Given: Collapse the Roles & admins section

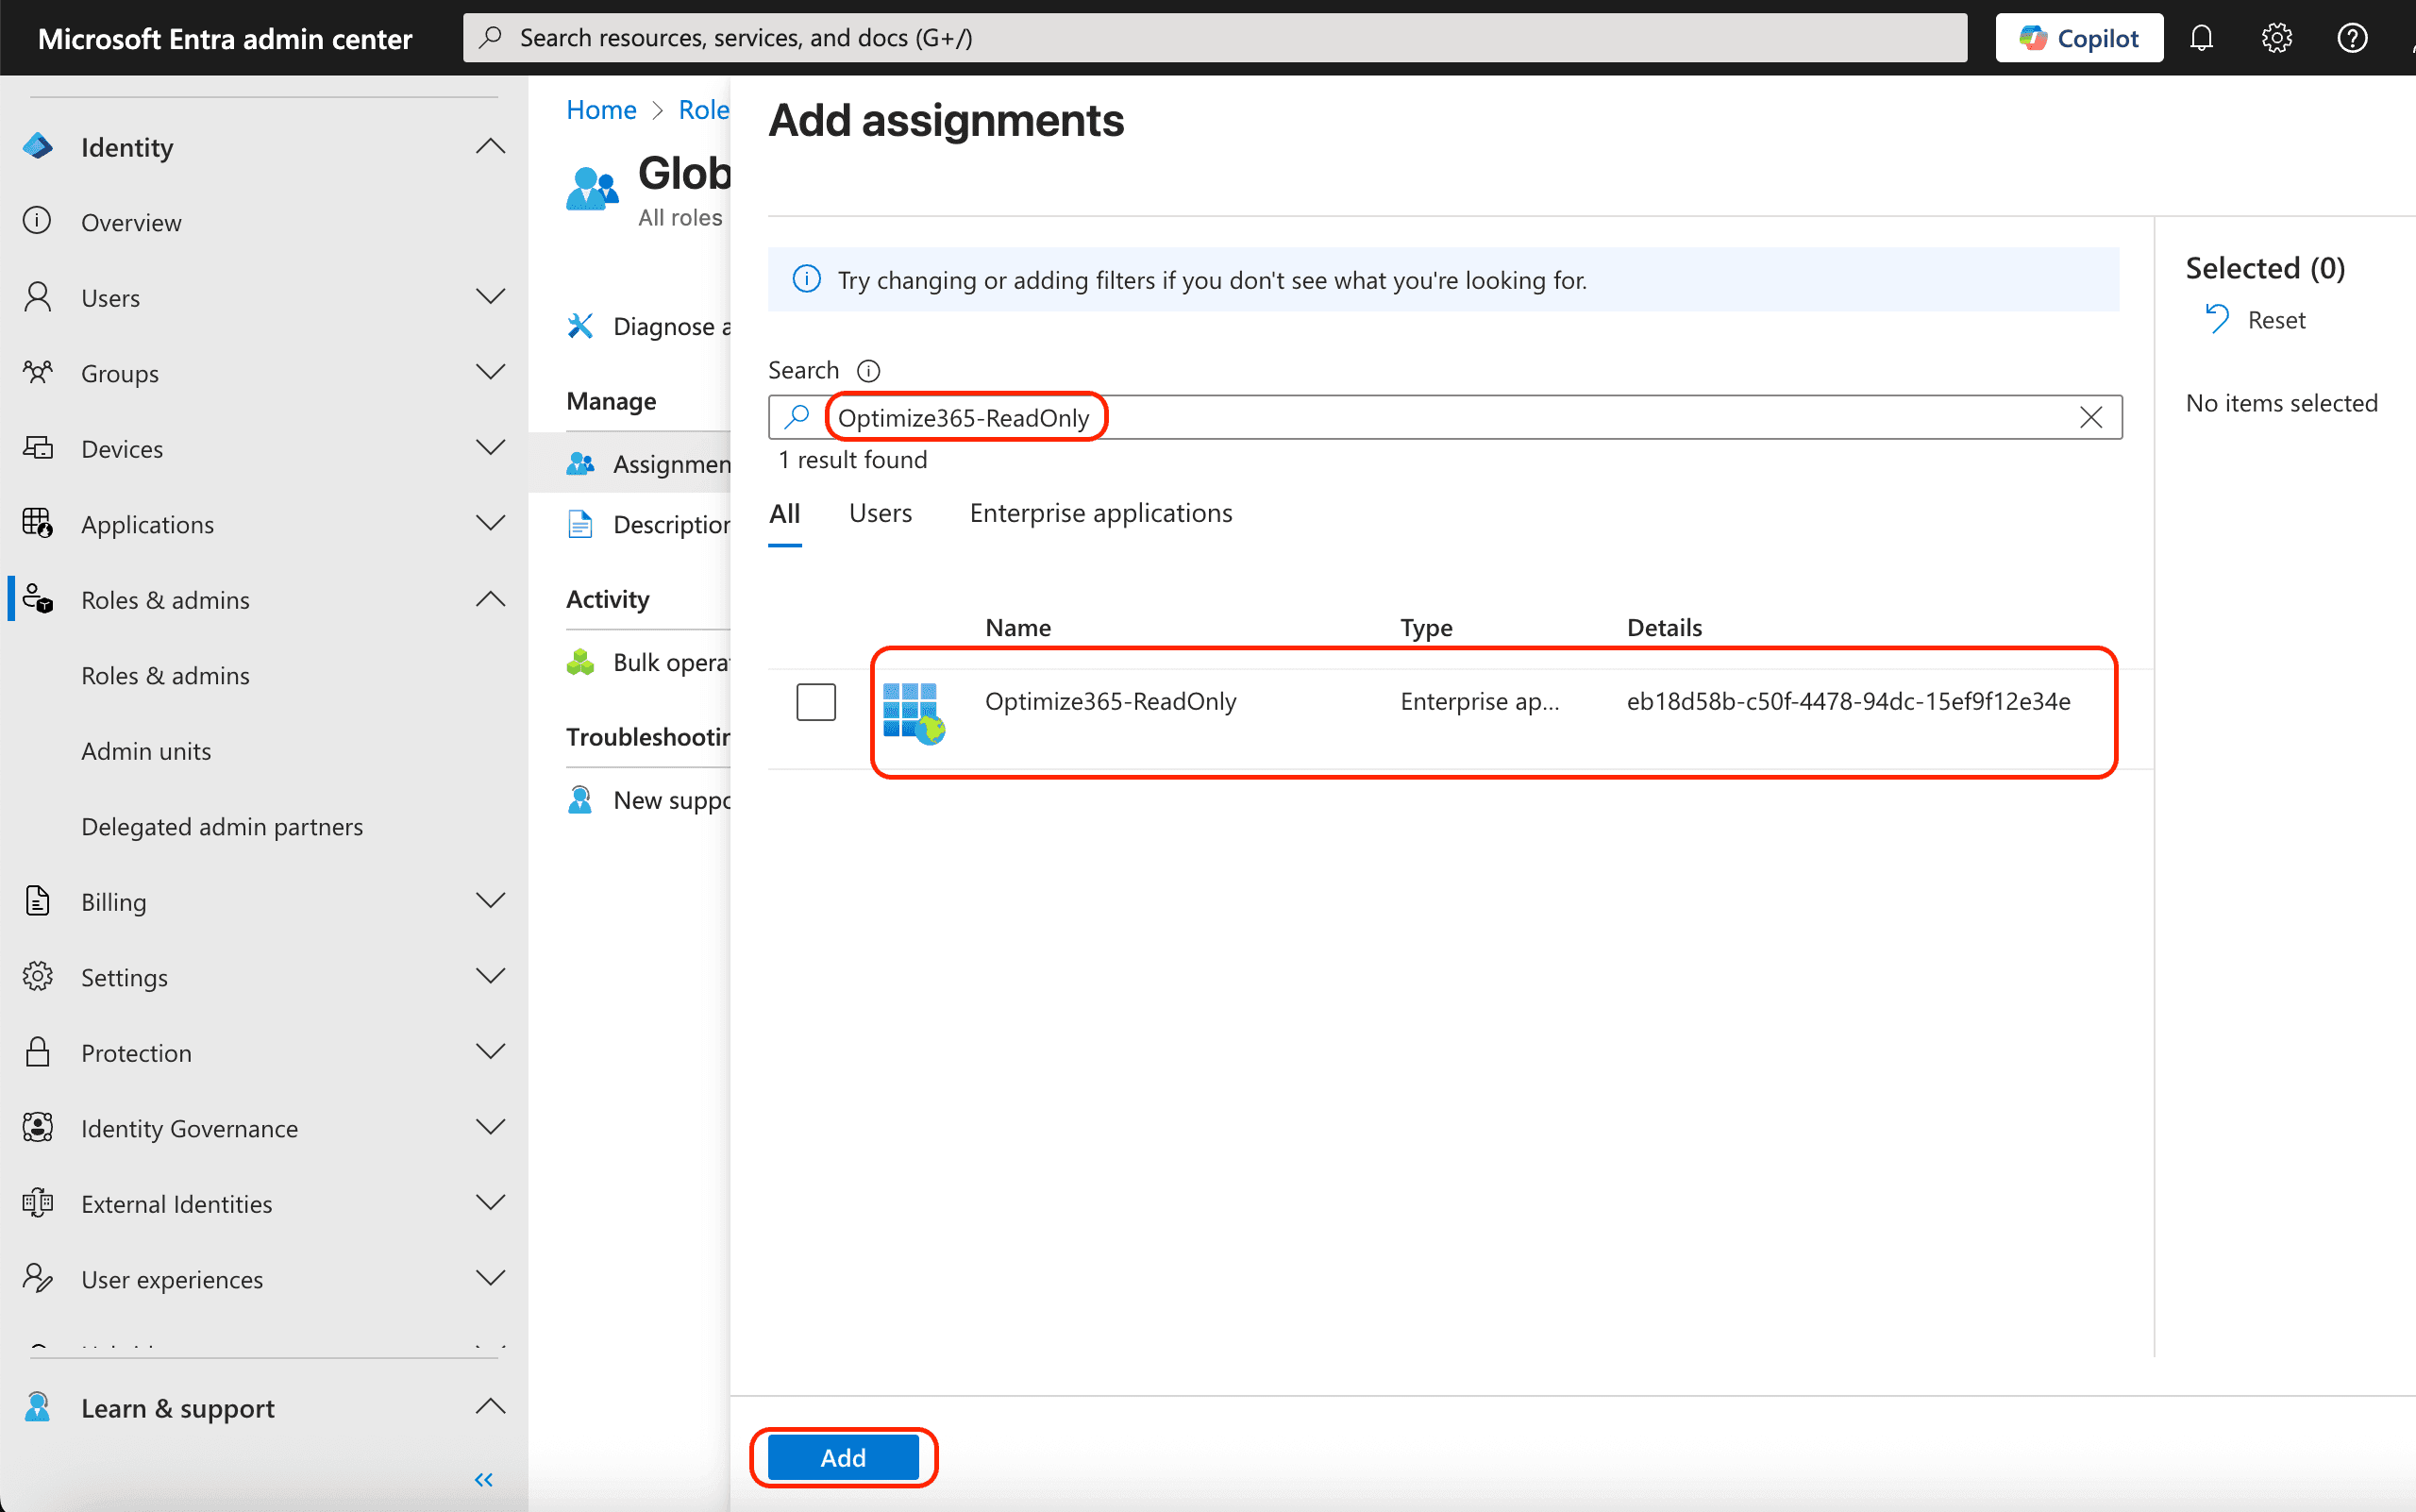Looking at the screenshot, I should pos(491,599).
